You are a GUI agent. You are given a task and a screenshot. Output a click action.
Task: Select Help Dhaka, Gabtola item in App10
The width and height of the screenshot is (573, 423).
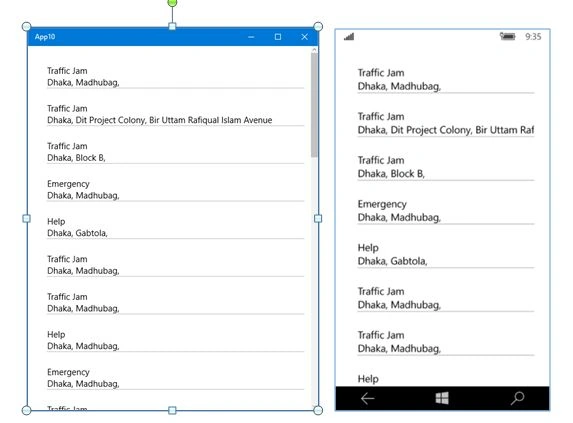[175, 227]
